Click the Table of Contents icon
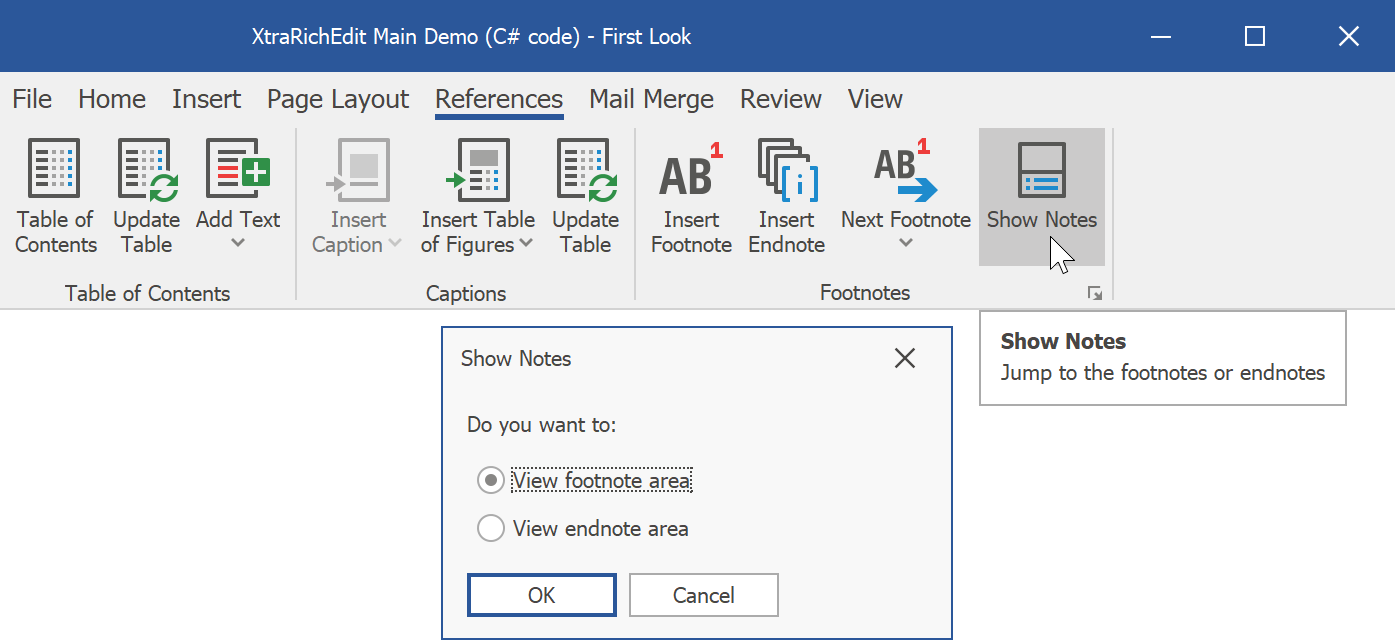Screen dimensions: 1395x640 tap(54, 170)
